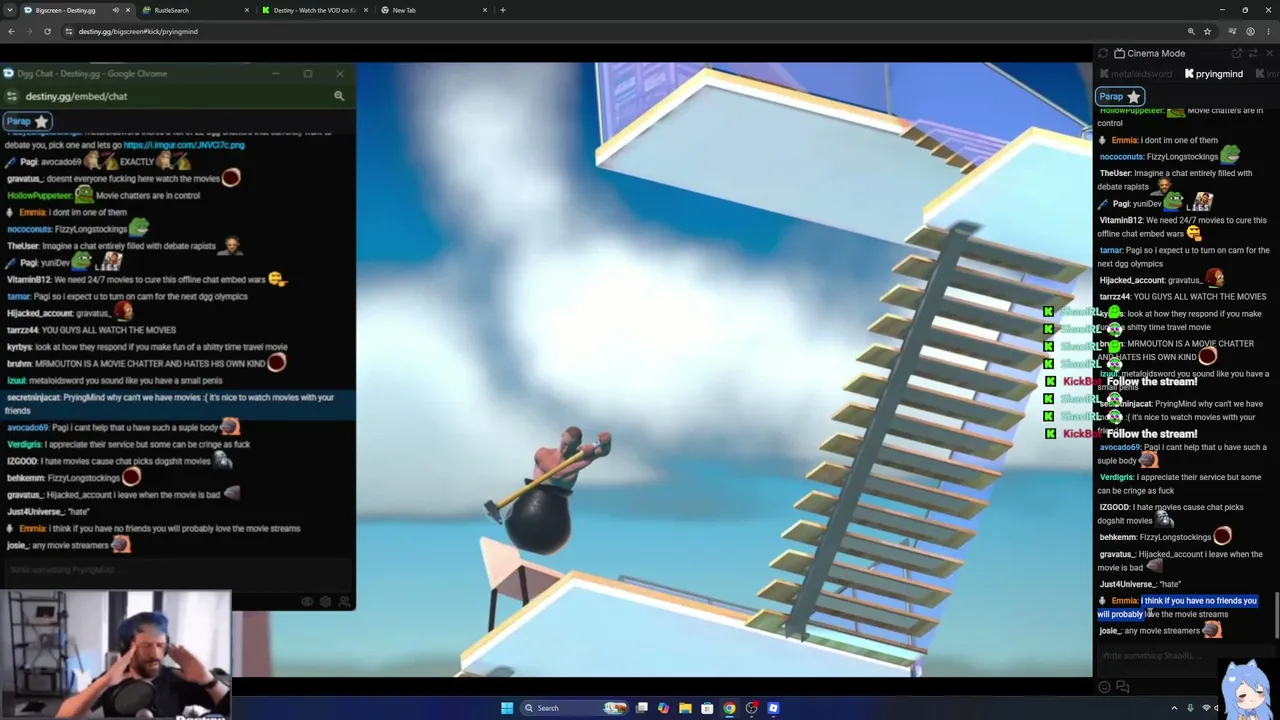Screen dimensions: 1280x720
Task: Open File Explorer from the taskbar
Action: 685,708
